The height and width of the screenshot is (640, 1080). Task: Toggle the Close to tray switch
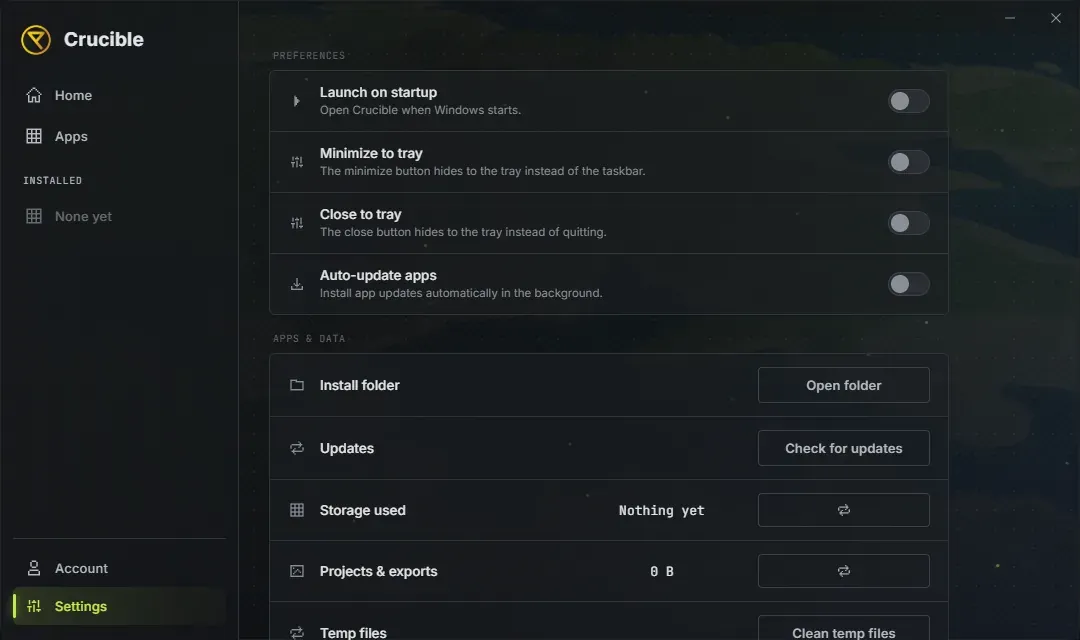pos(908,223)
